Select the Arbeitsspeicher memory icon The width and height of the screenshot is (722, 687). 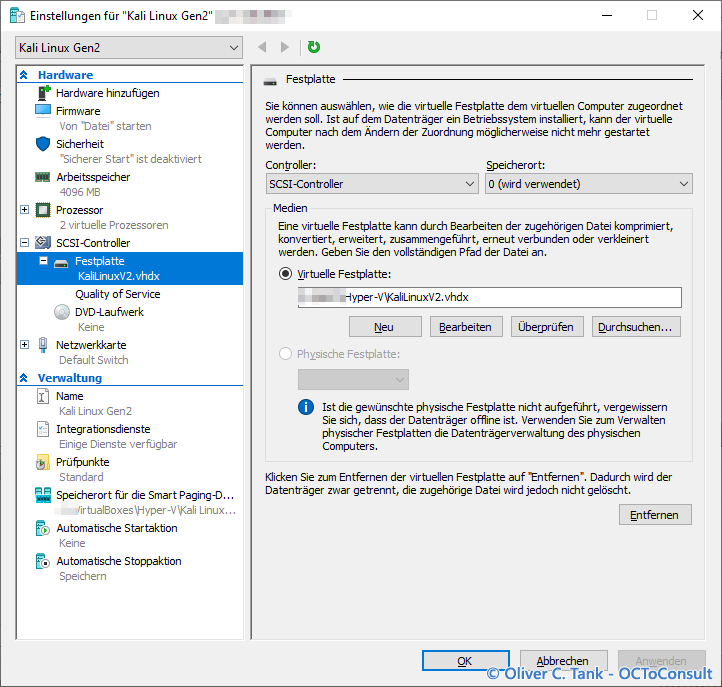point(43,177)
